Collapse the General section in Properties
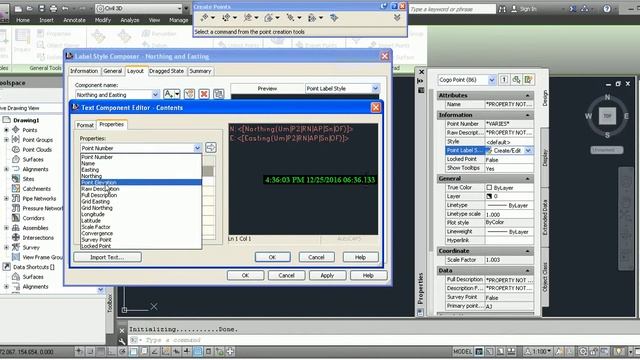The width and height of the screenshot is (640, 360). [527, 179]
